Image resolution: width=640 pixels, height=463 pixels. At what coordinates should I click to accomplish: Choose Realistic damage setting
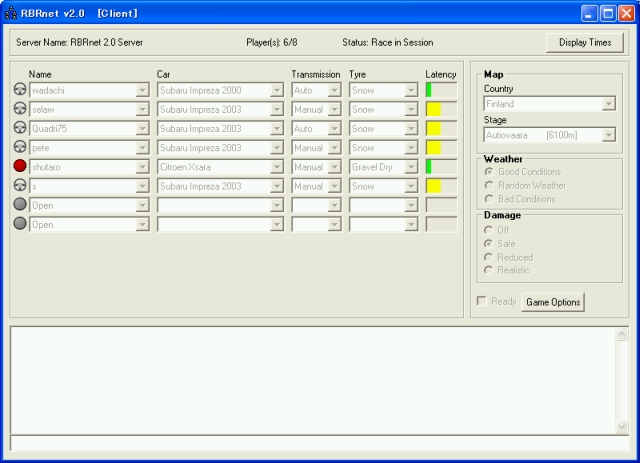tap(489, 270)
